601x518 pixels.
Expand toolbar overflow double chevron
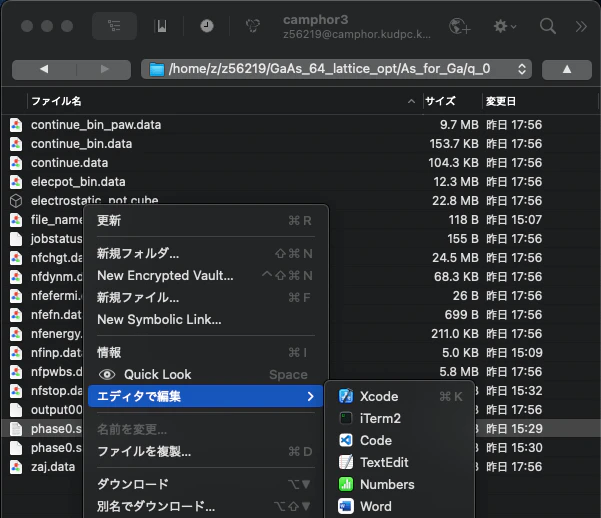tap(581, 26)
